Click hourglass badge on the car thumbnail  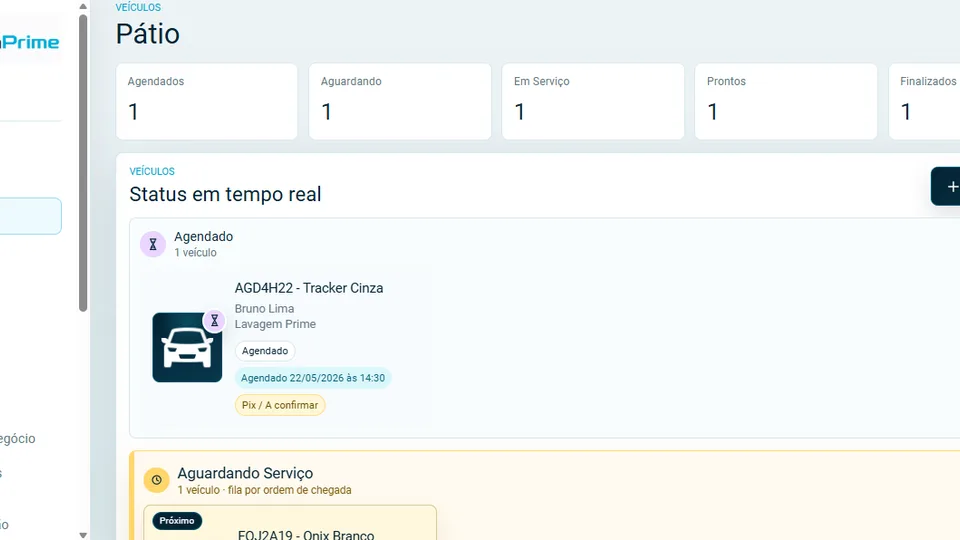pos(214,320)
